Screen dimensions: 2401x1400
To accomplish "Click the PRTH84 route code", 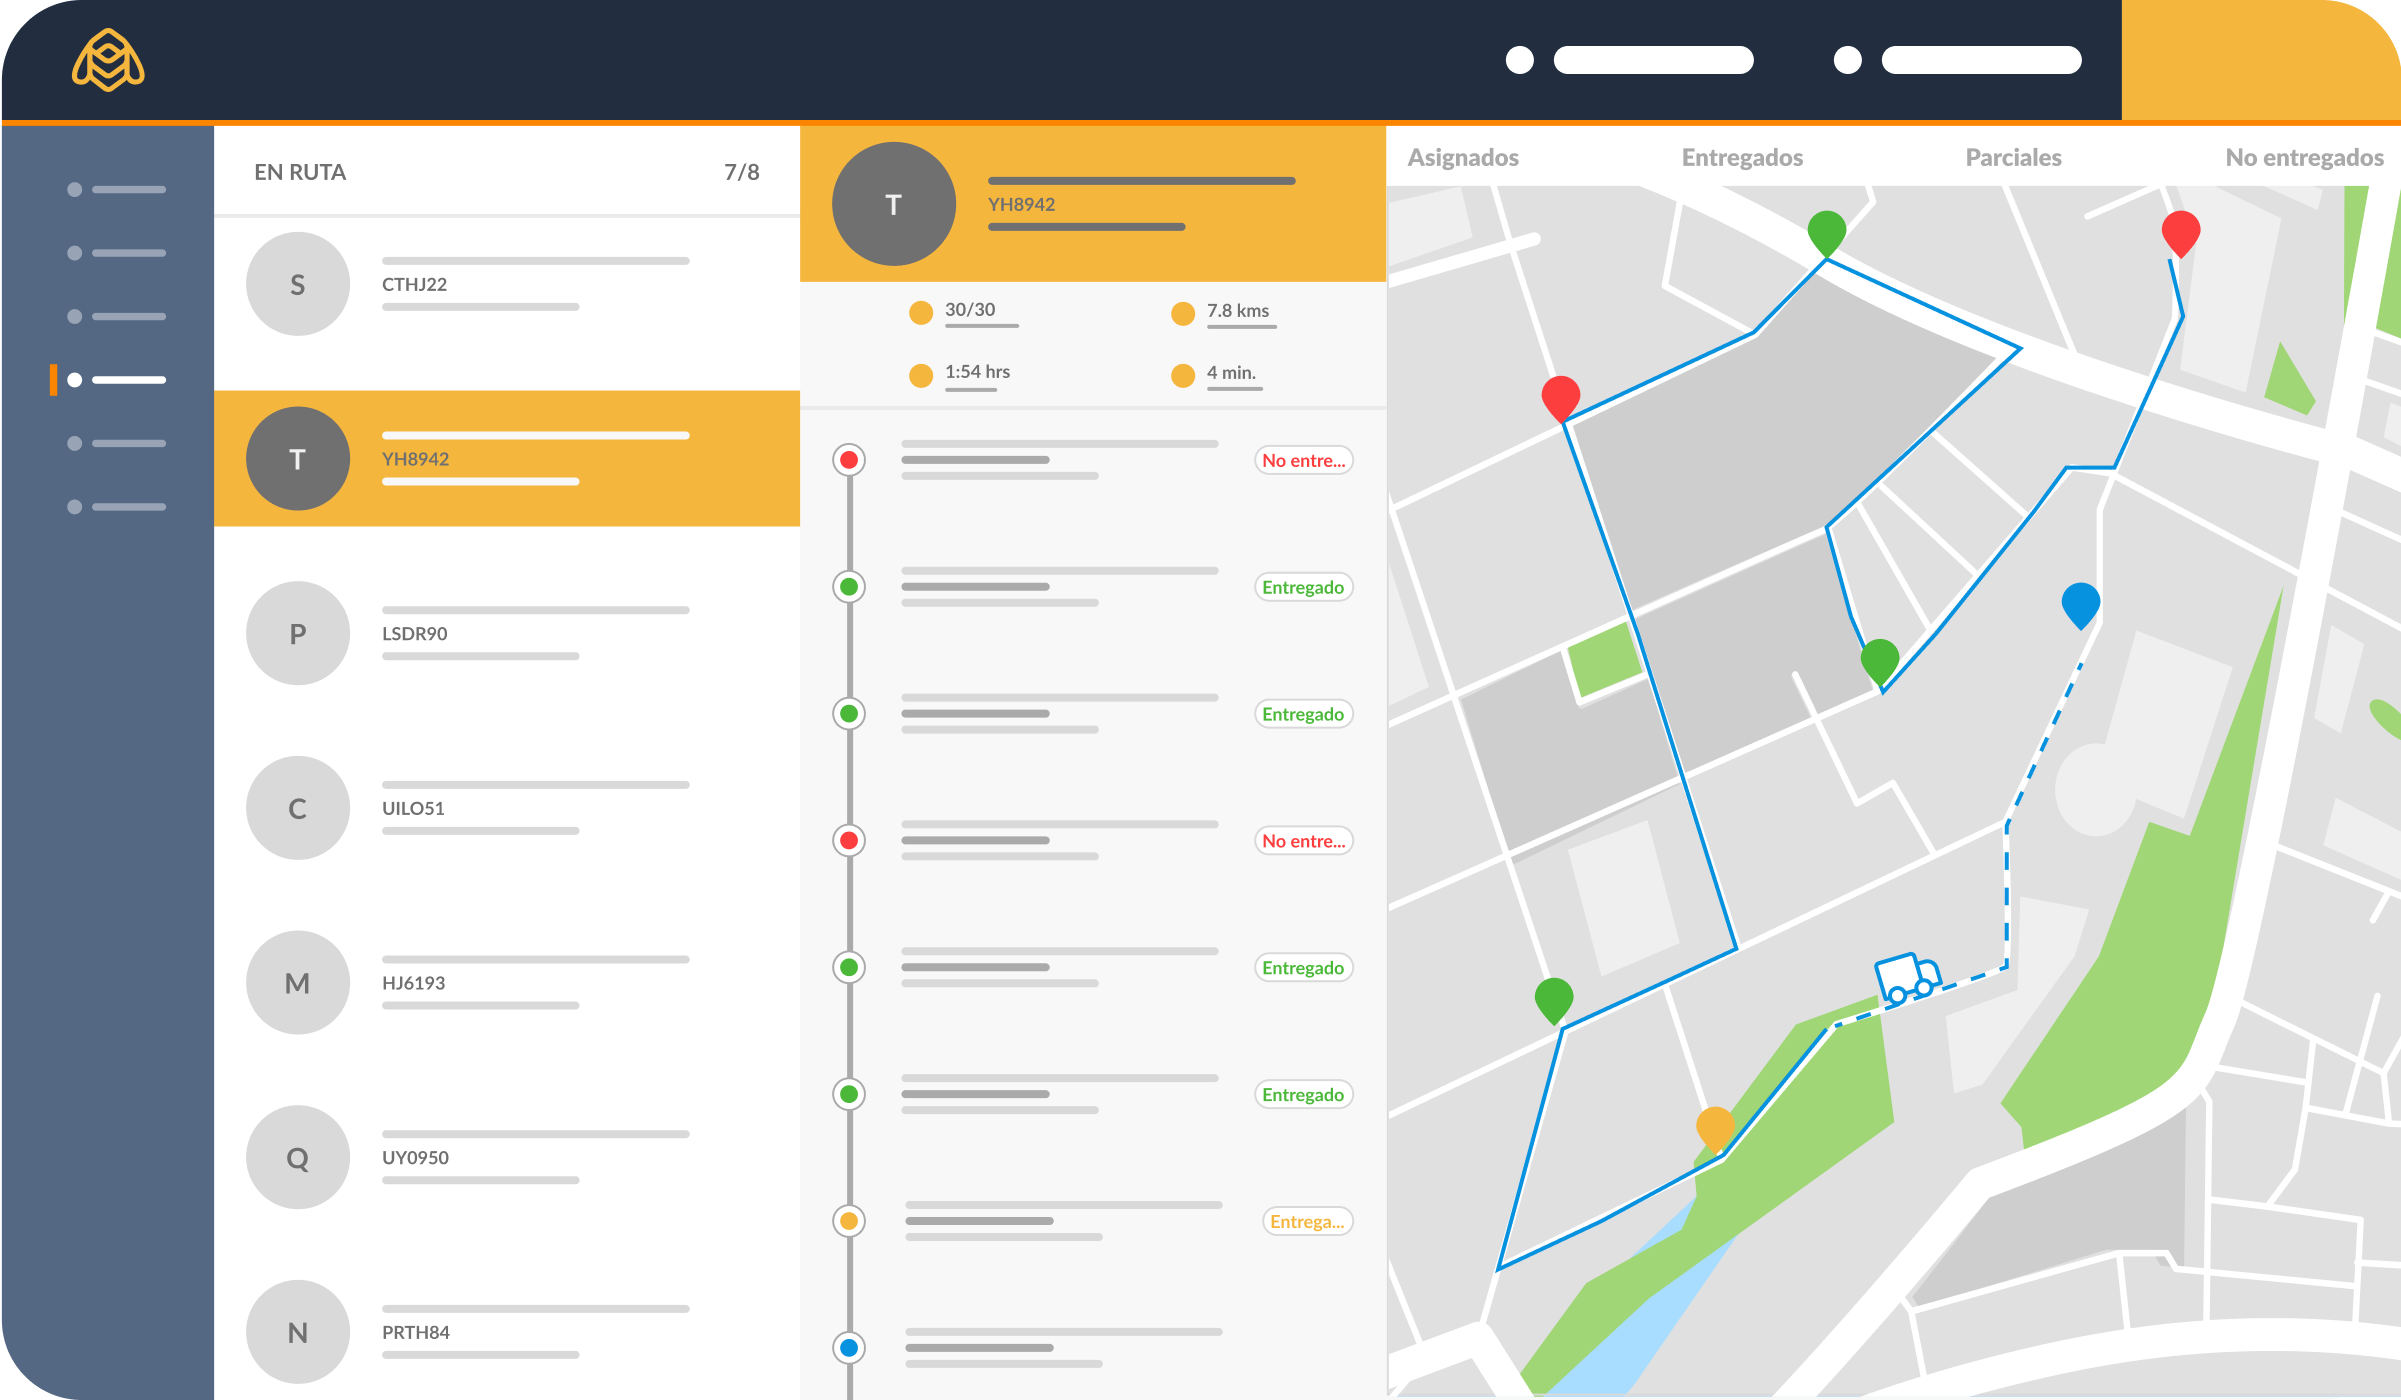I will (415, 1332).
